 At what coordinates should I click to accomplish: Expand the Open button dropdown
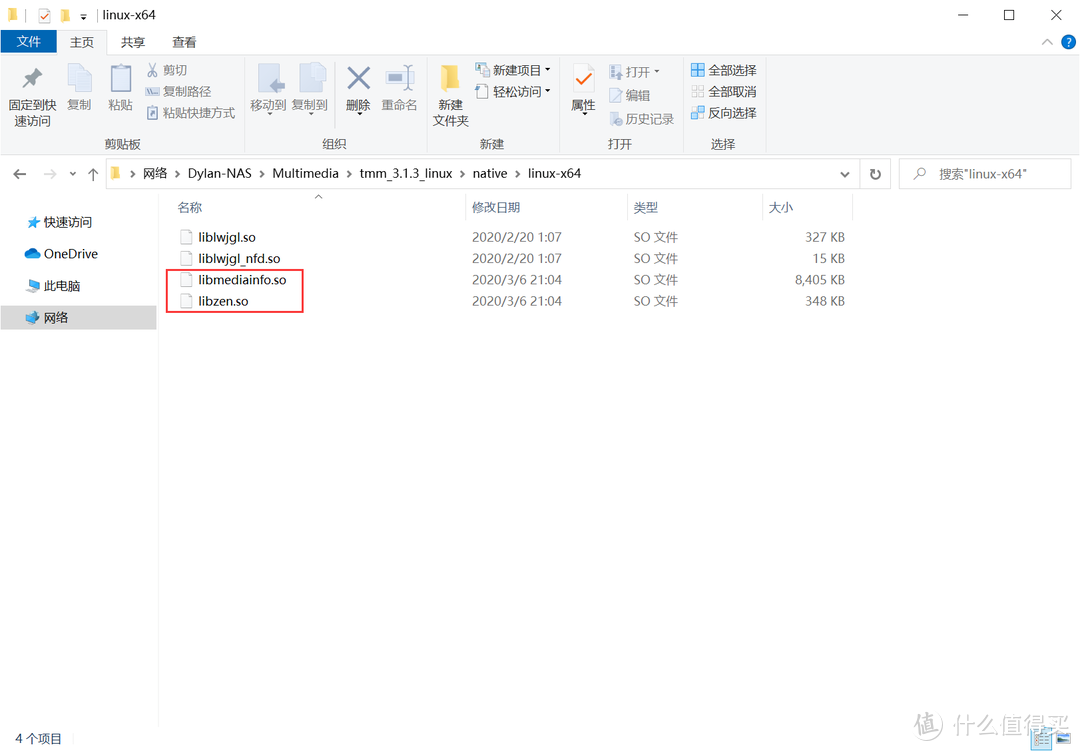[656, 72]
